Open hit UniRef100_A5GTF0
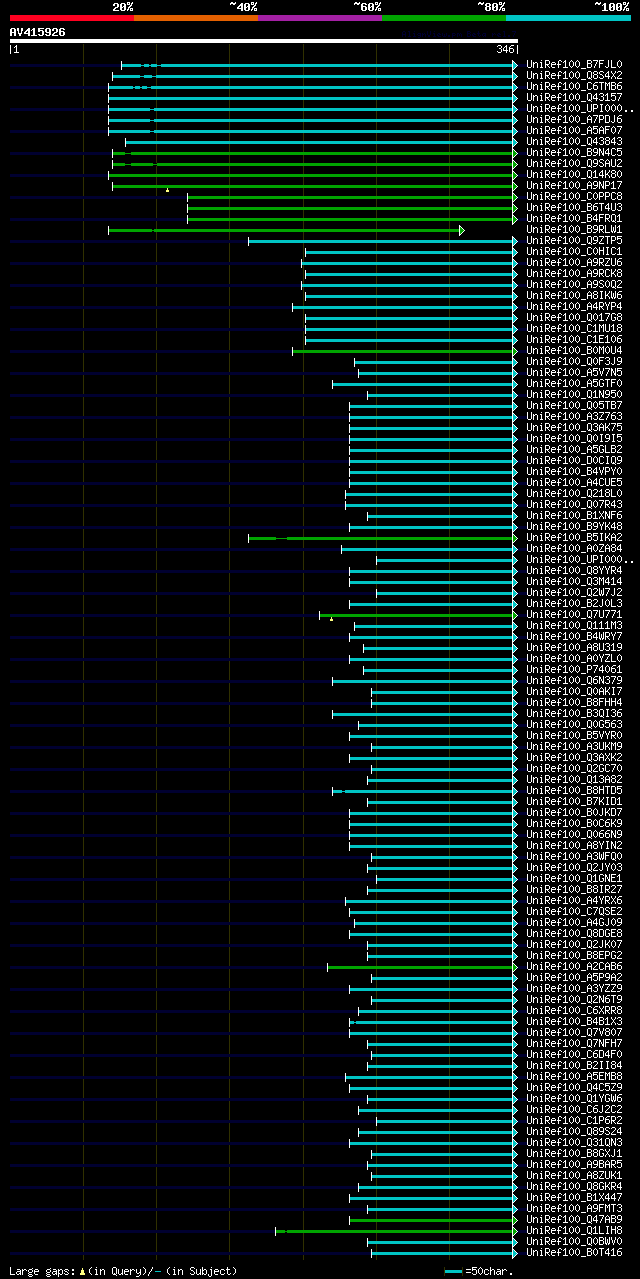Viewport: 640px width, 1279px height. (x=574, y=383)
